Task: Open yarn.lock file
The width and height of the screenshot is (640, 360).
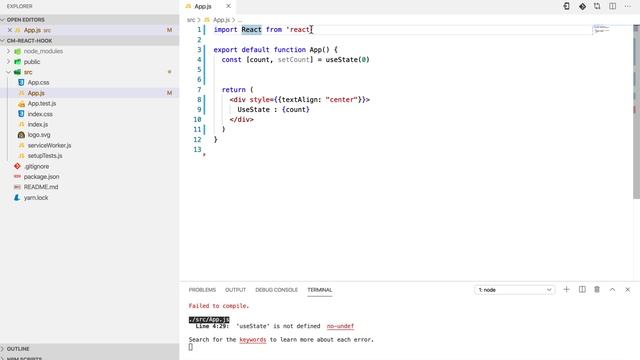Action: coord(36,198)
